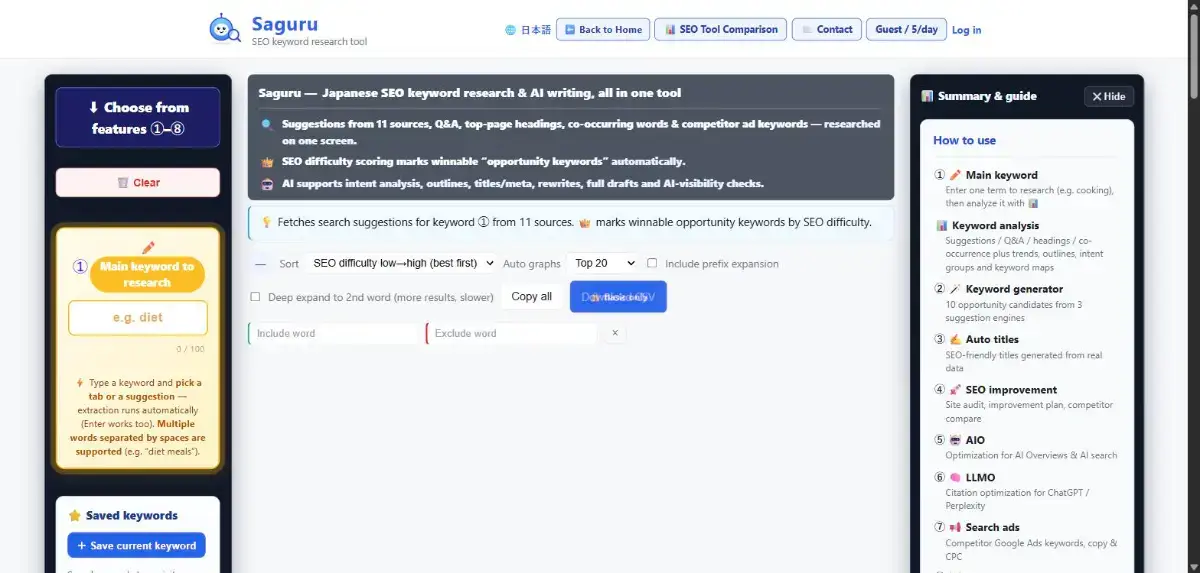Screen dimensions: 1200x573
Task: Click the How to use heading
Action: tap(964, 141)
